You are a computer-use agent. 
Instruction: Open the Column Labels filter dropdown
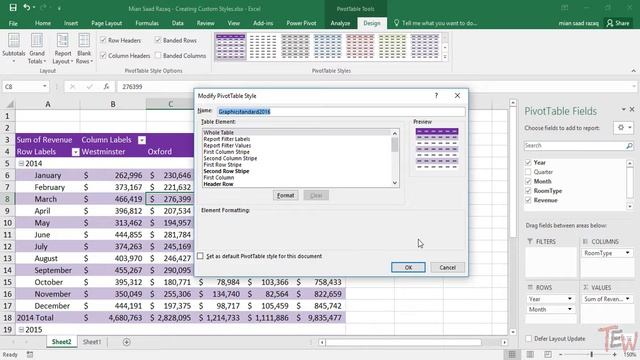click(x=142, y=140)
